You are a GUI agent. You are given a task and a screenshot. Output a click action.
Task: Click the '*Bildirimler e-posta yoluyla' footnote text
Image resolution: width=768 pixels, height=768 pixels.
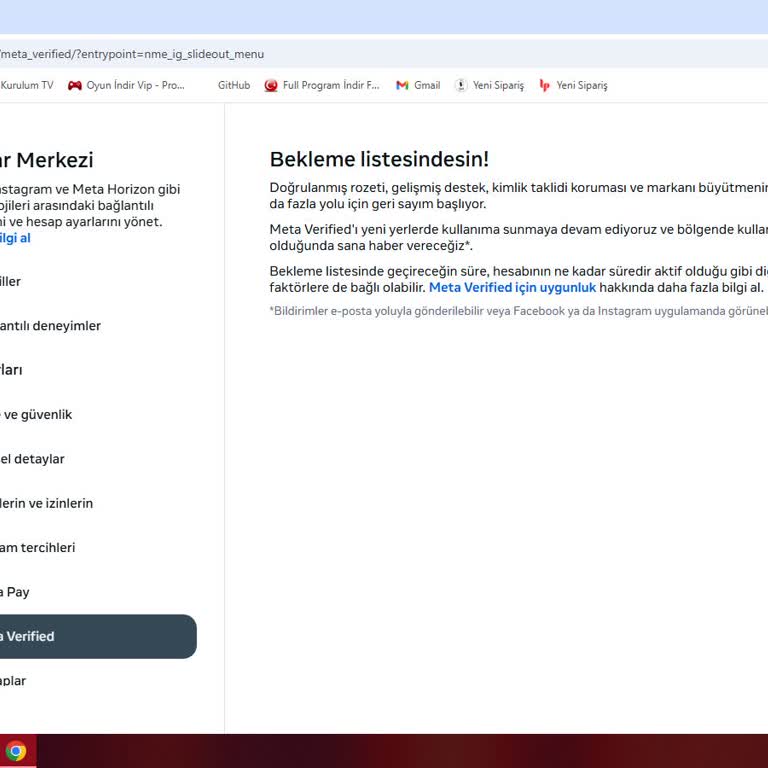[519, 311]
